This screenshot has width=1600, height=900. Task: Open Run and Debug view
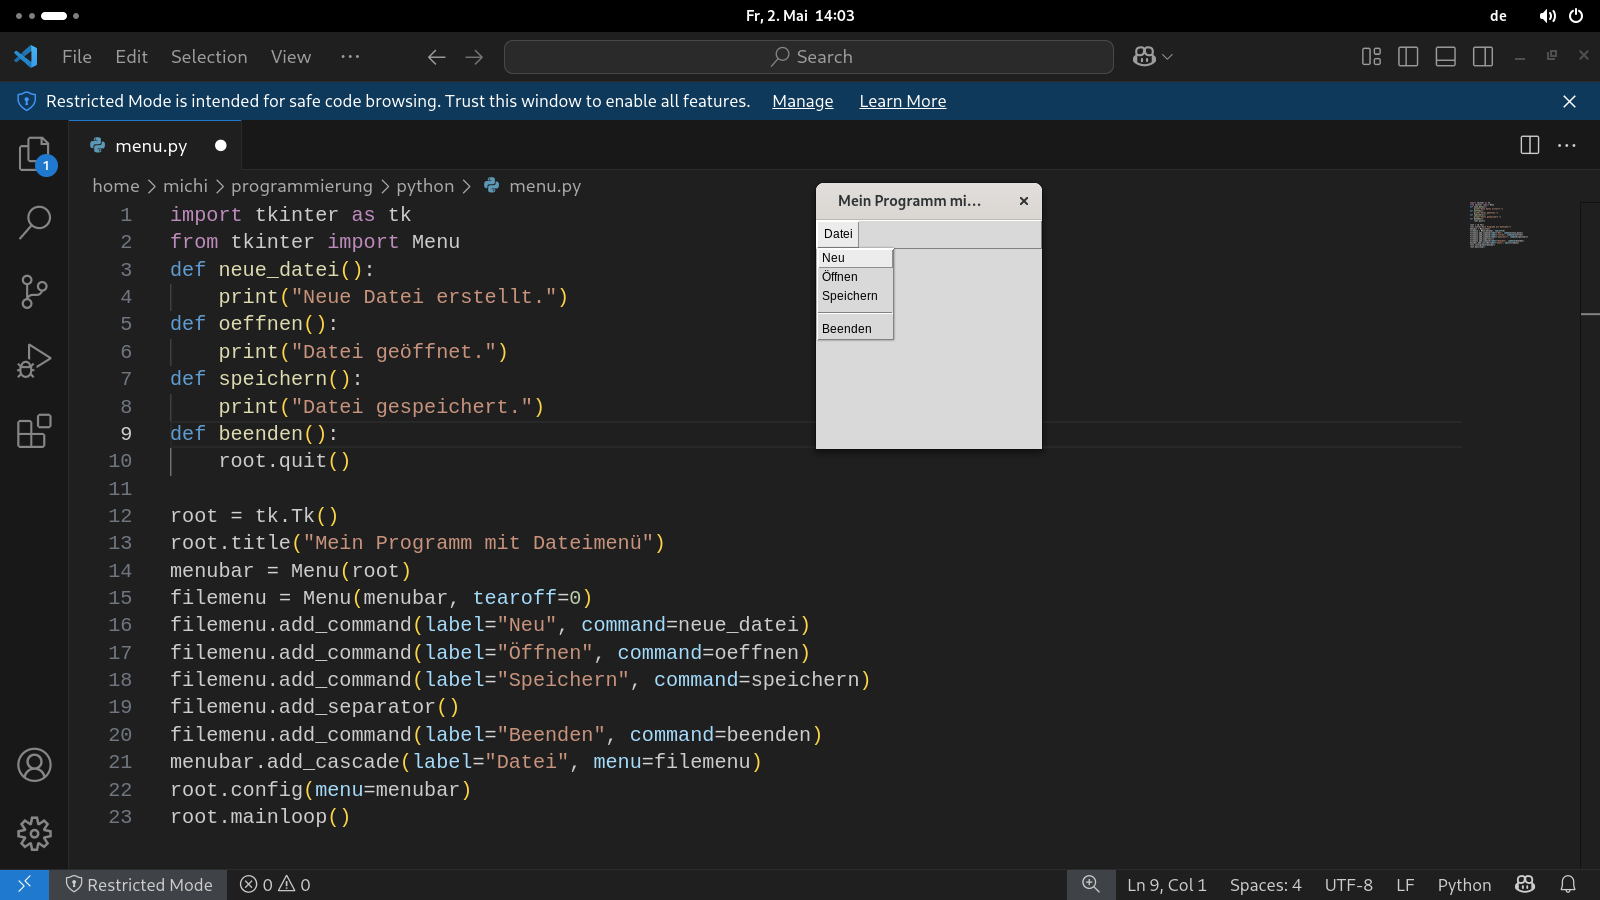click(34, 361)
